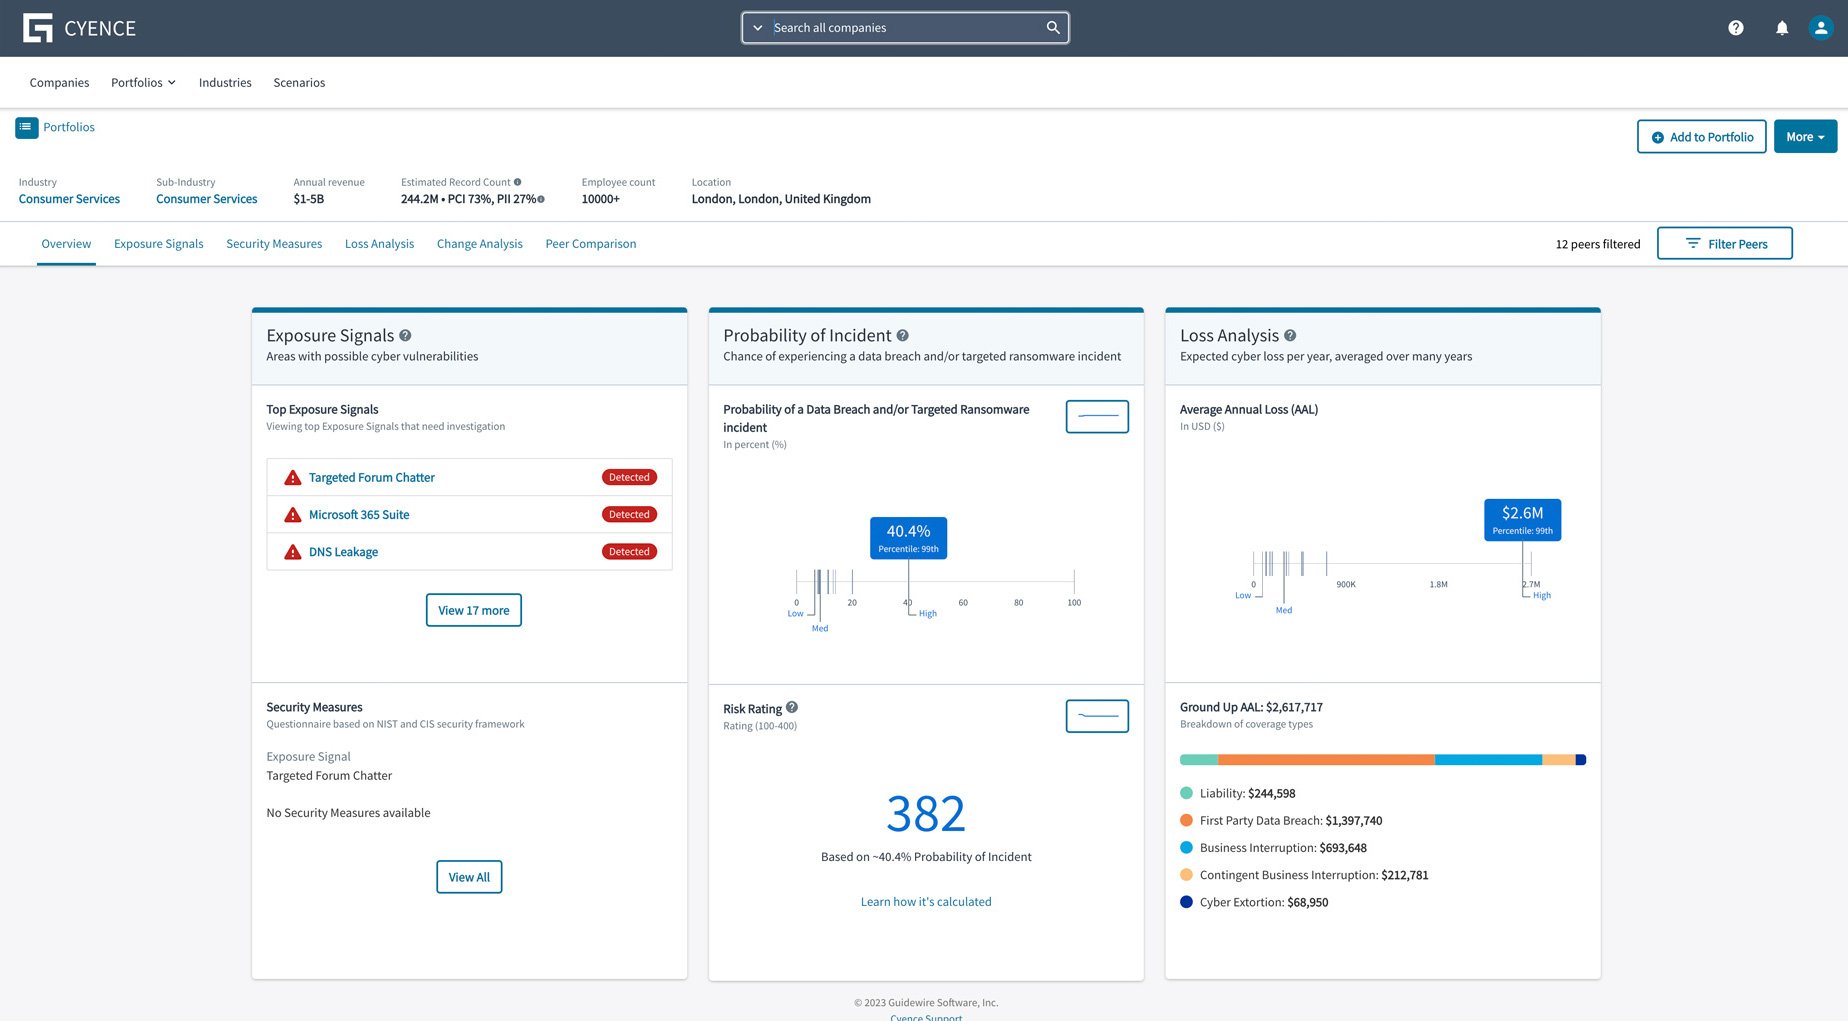Open the Peer Comparison tab
The image size is (1848, 1021).
590,243
